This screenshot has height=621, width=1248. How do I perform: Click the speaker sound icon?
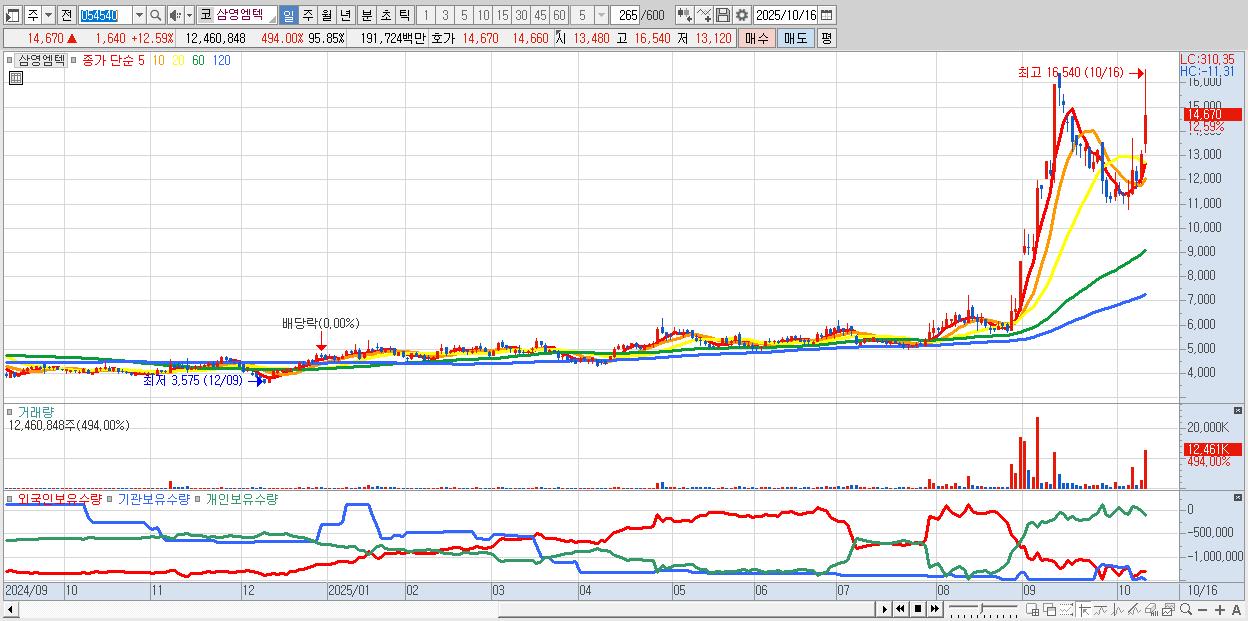click(x=175, y=15)
